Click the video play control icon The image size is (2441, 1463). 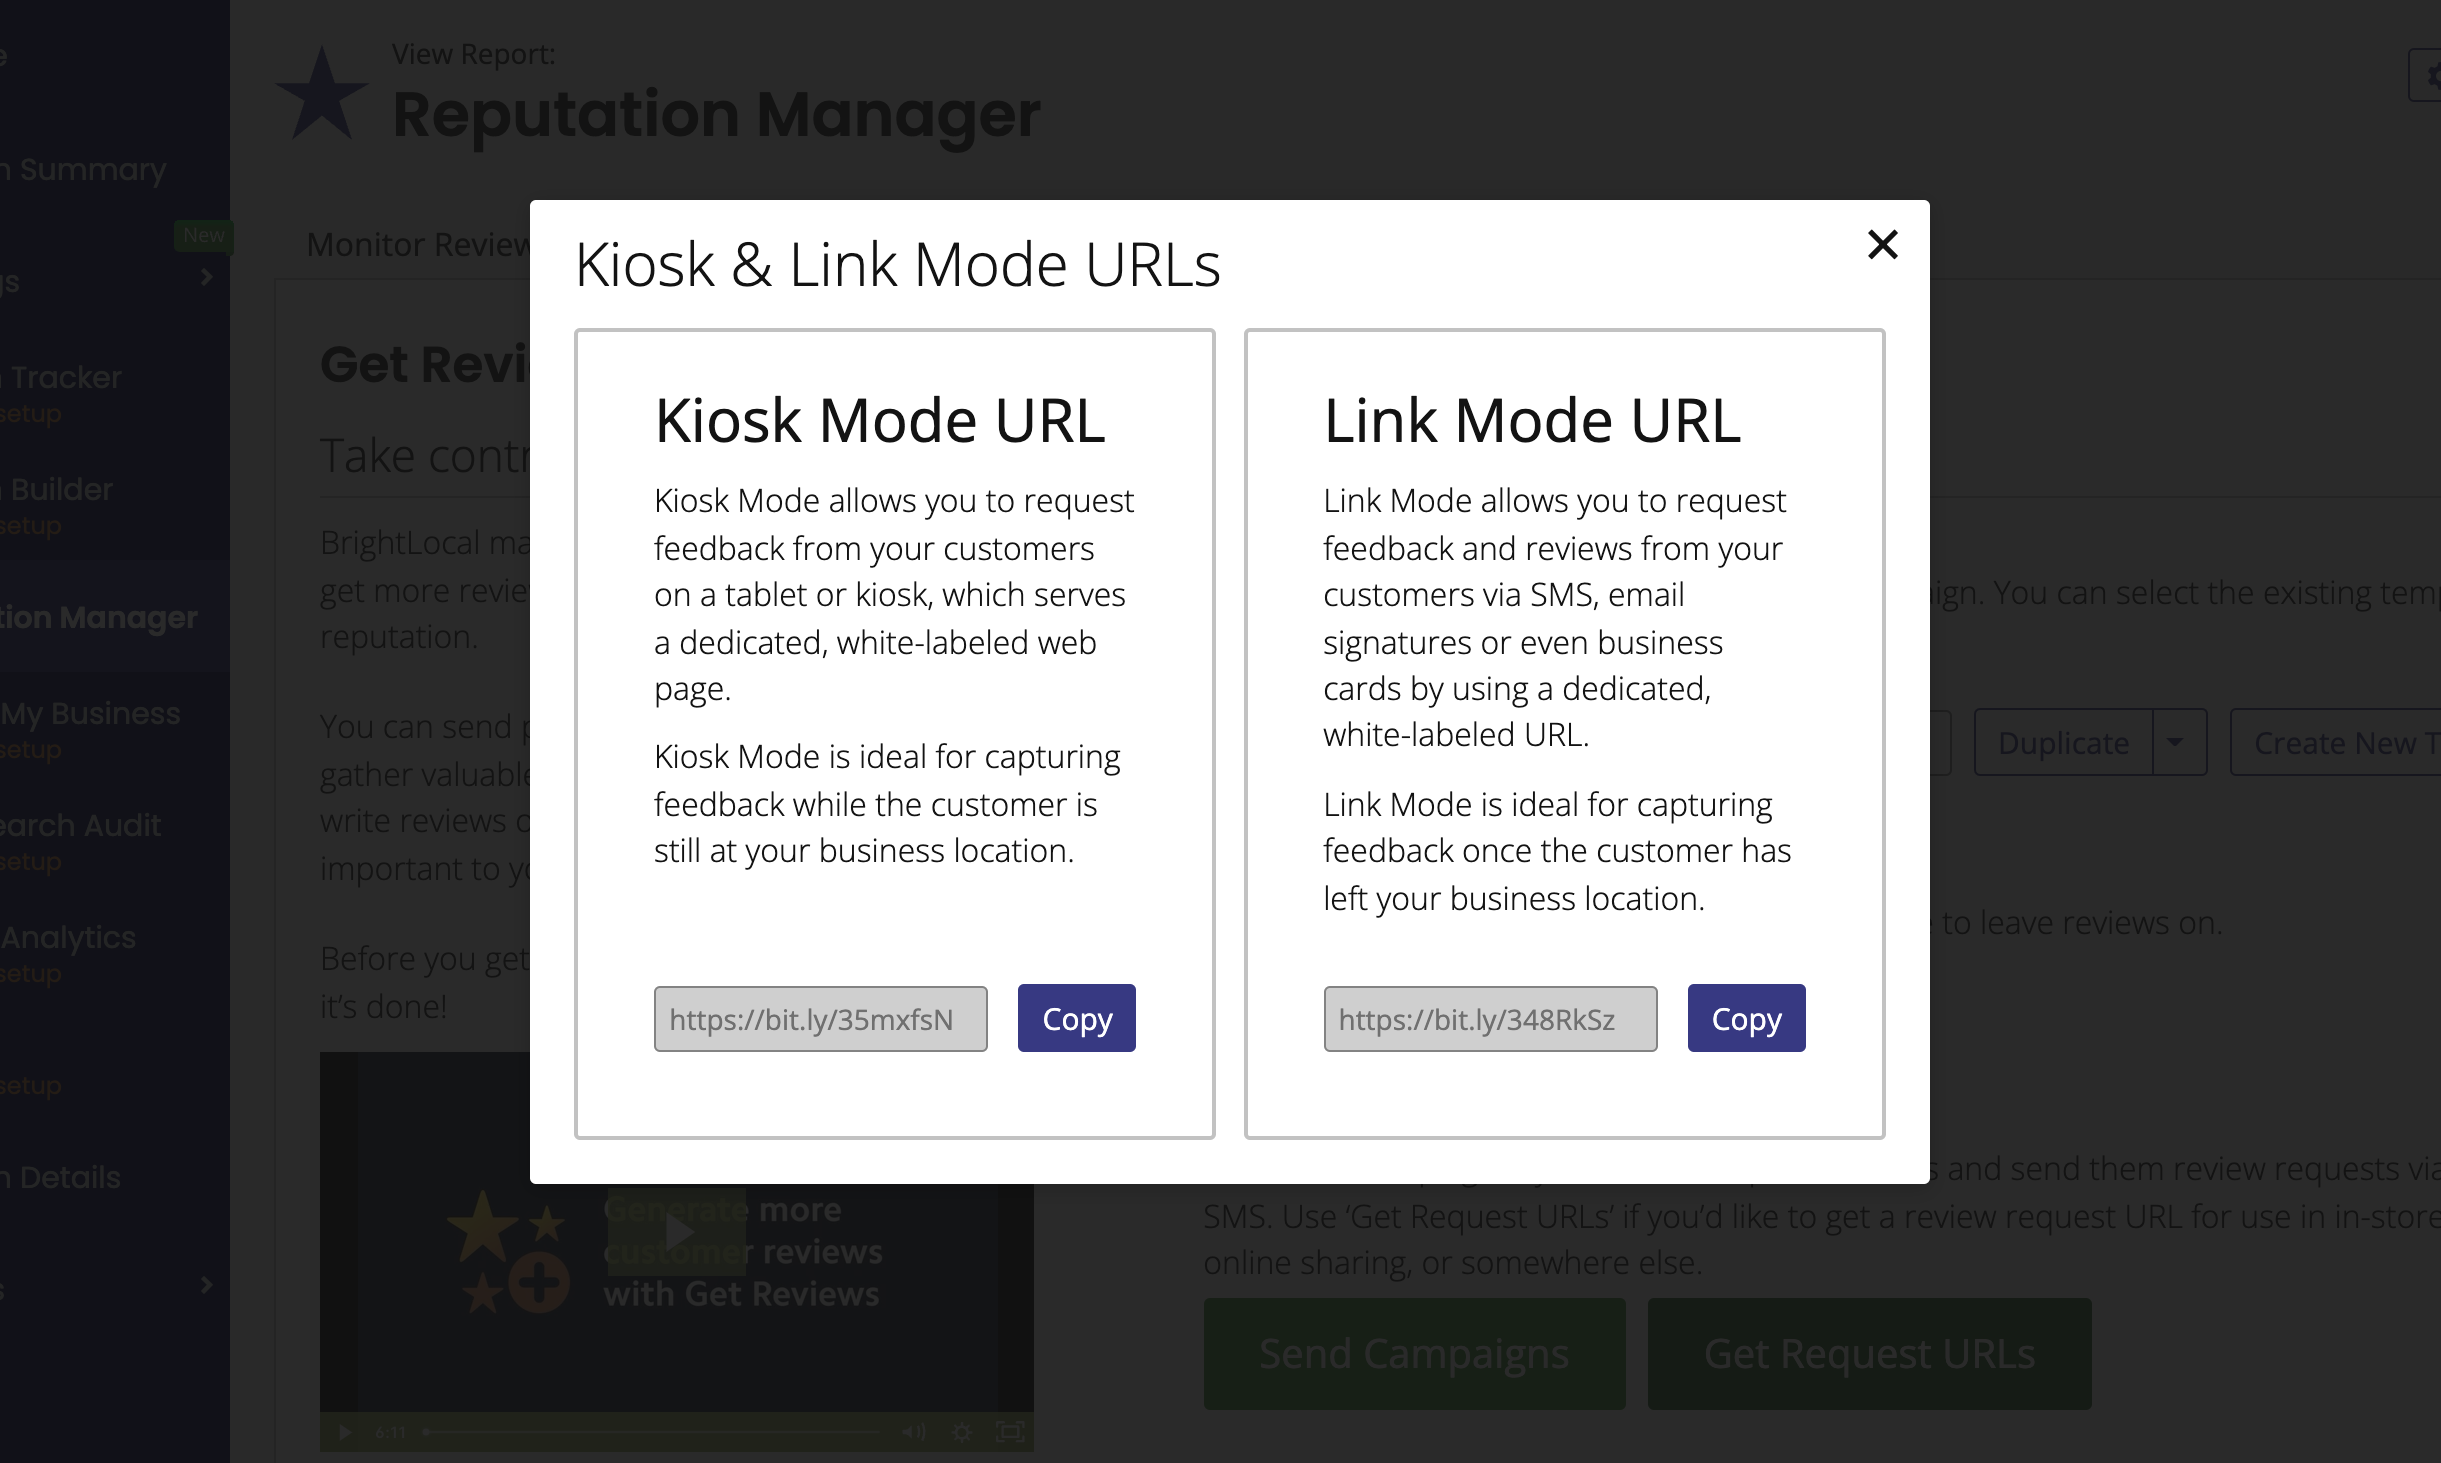(344, 1432)
